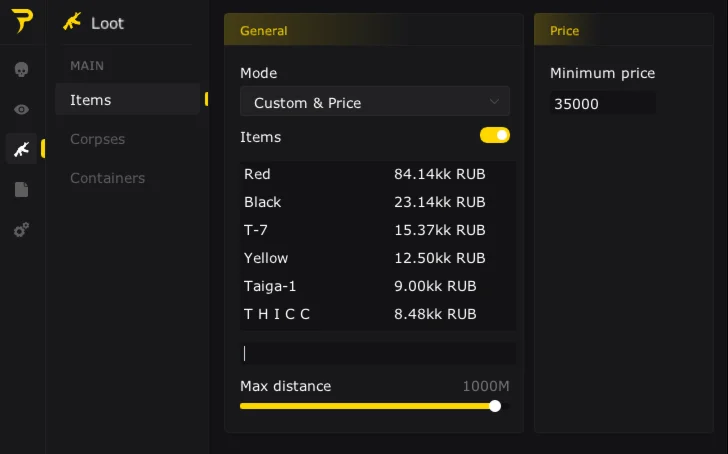Click the rifle icon beside Loot title
728x454 pixels.
pos(71,22)
